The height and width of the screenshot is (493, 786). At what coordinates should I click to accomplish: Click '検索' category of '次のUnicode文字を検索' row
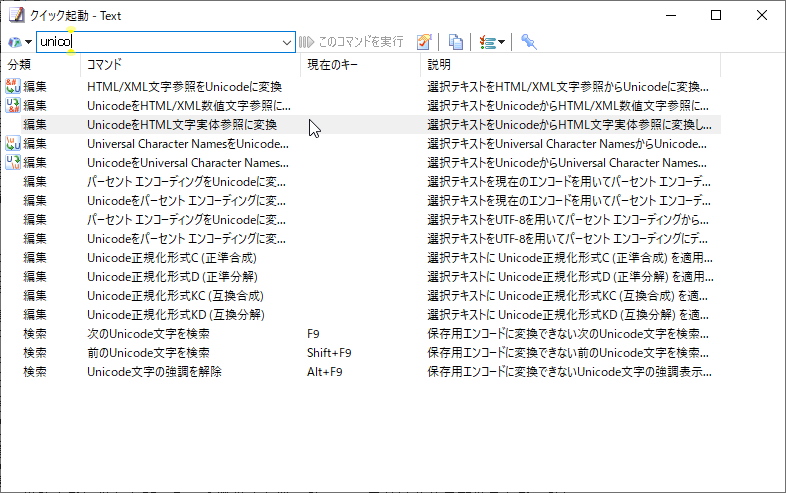click(x=35, y=334)
